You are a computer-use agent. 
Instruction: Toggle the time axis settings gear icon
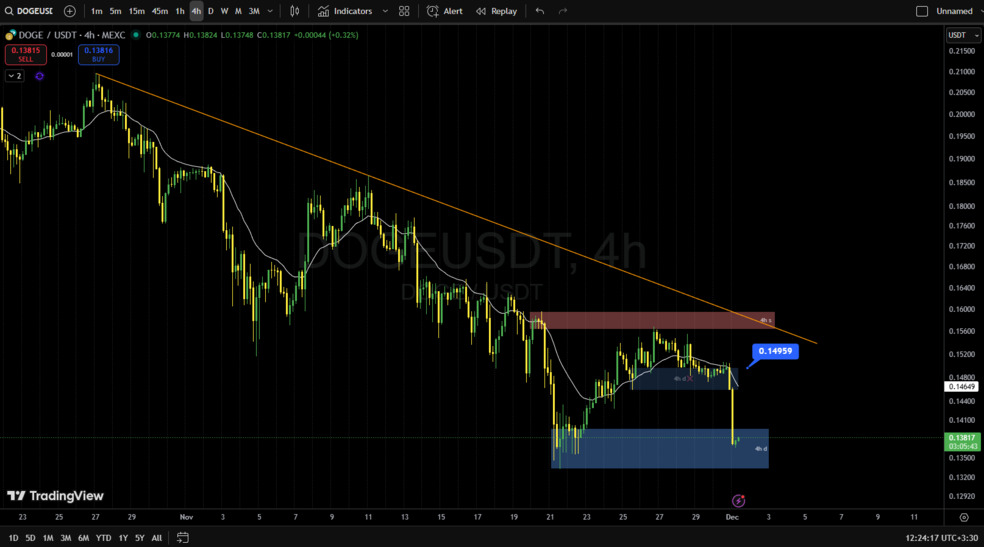click(x=964, y=517)
